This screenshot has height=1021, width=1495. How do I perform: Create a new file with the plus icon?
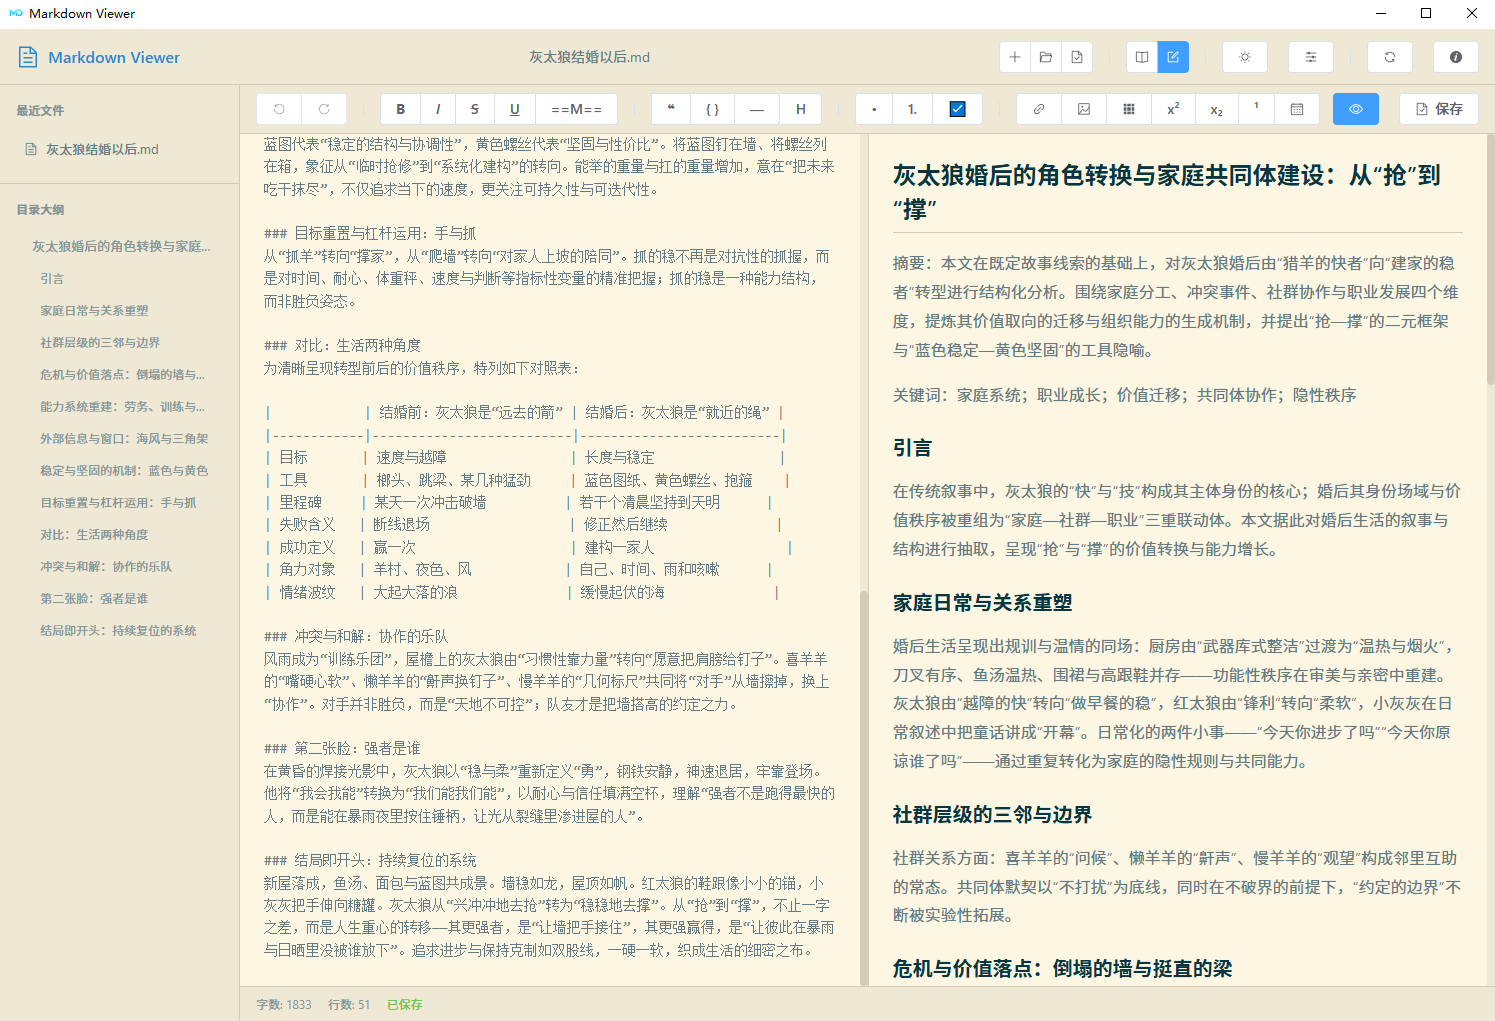1014,57
